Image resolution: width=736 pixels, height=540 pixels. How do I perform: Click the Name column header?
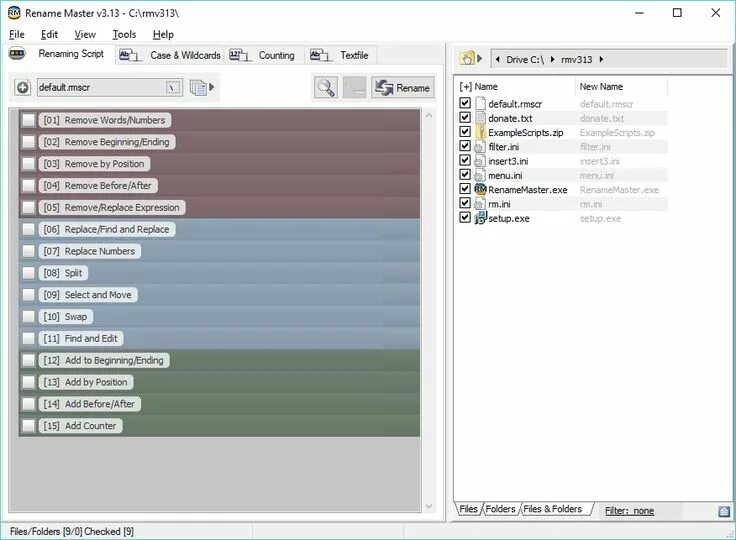[x=486, y=86]
